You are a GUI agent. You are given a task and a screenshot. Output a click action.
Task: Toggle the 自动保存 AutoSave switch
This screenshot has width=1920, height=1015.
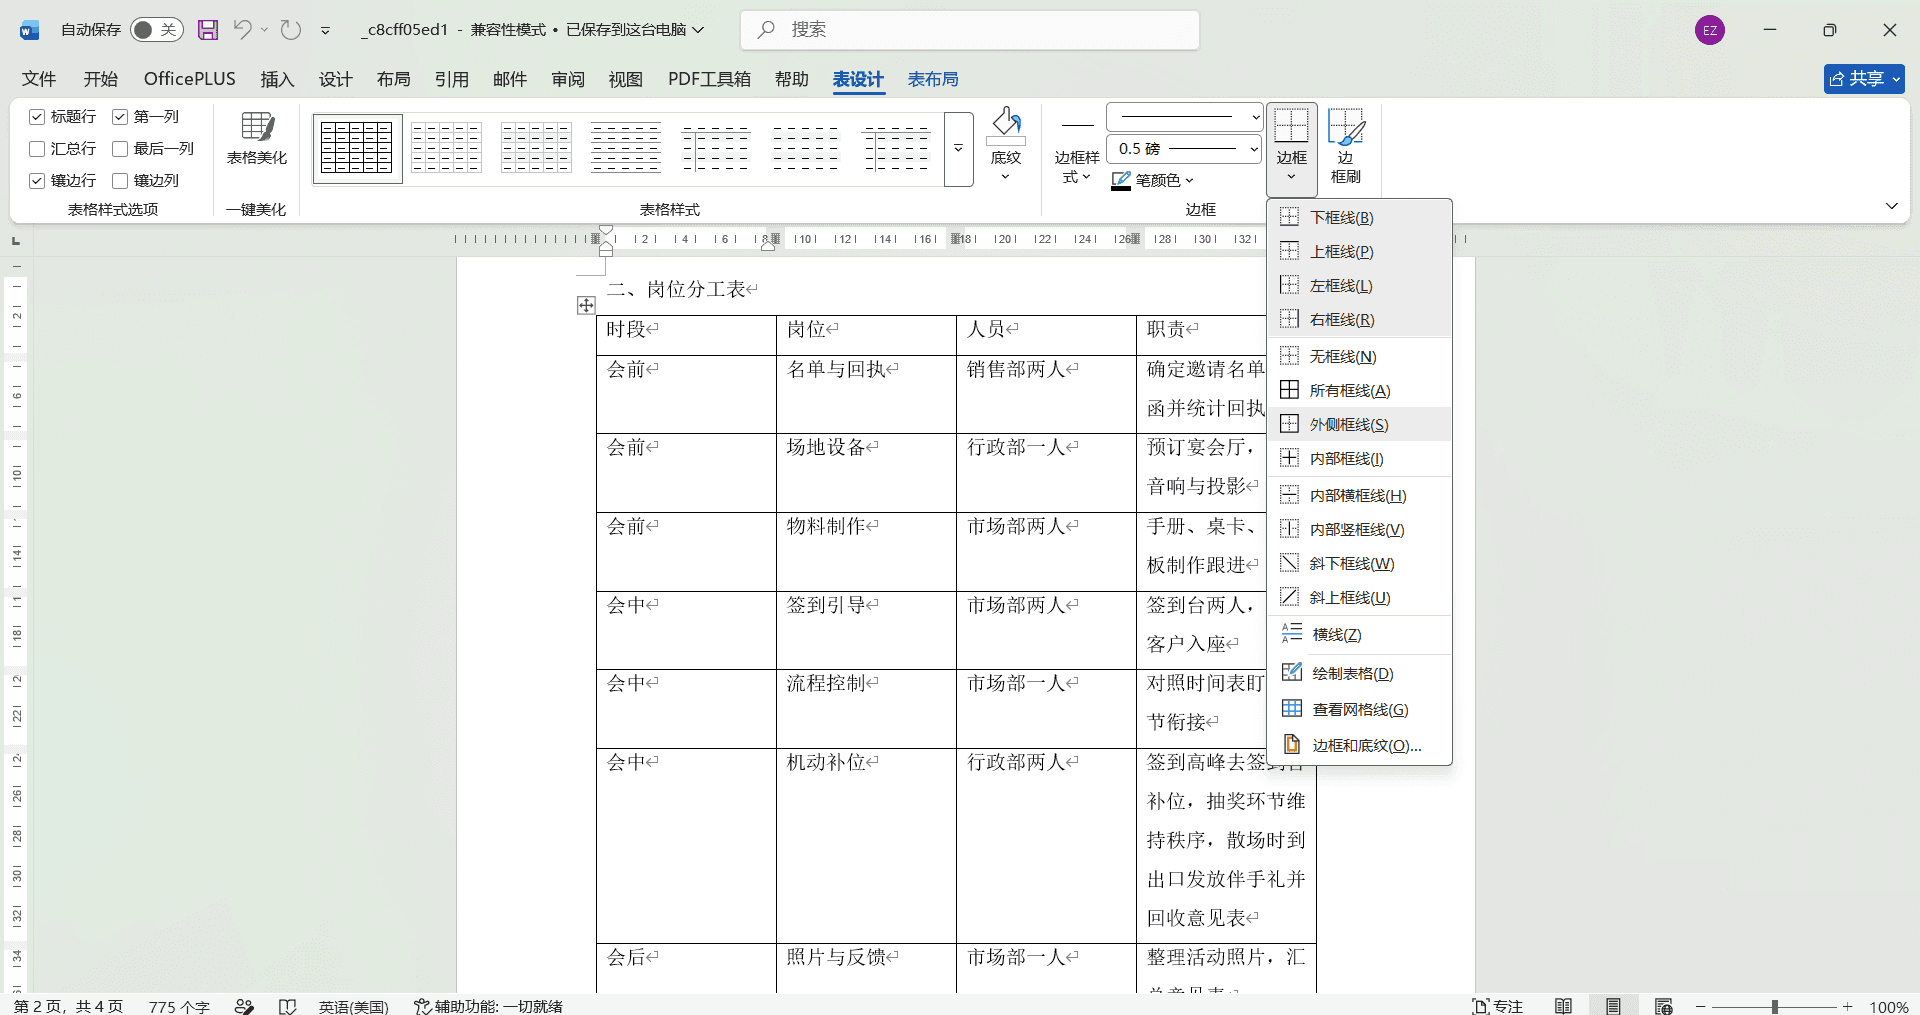click(156, 30)
